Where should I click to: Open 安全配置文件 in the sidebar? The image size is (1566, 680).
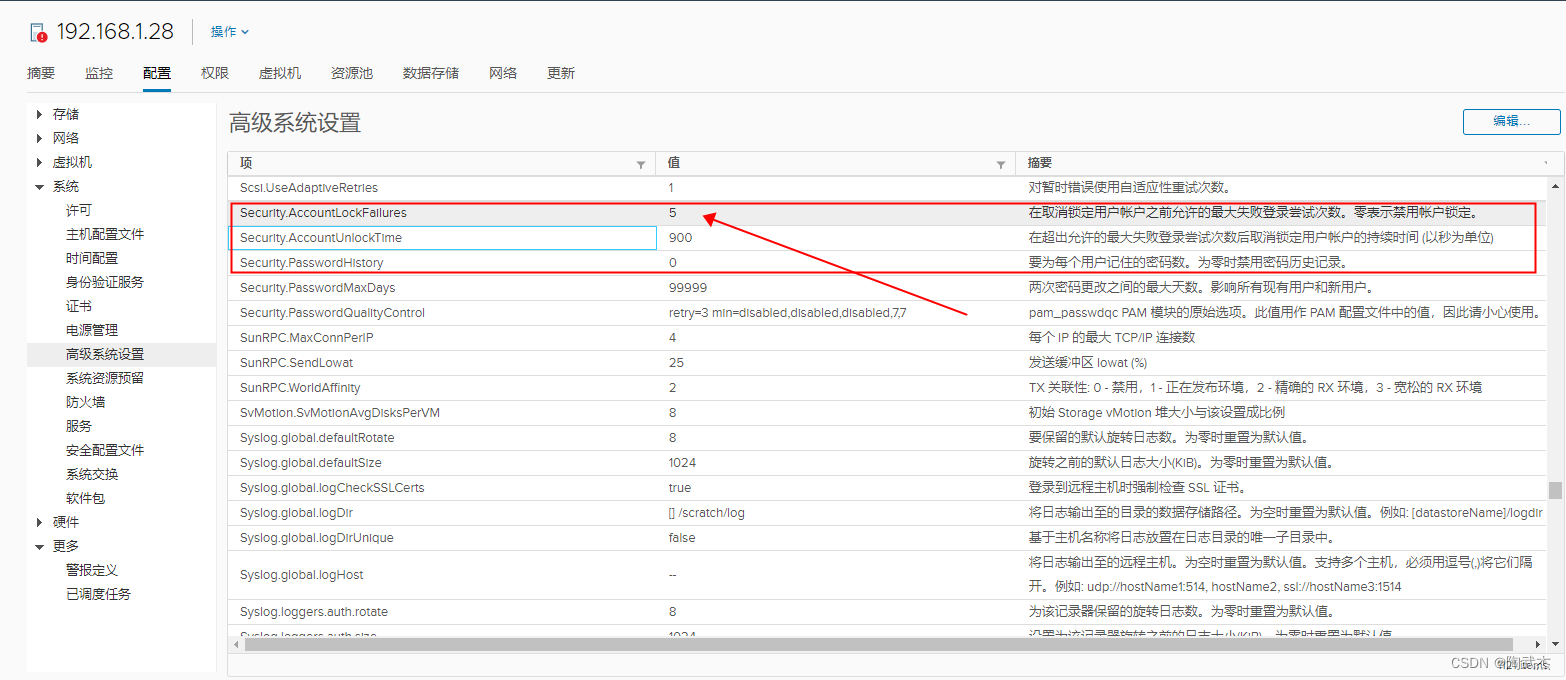click(105, 450)
